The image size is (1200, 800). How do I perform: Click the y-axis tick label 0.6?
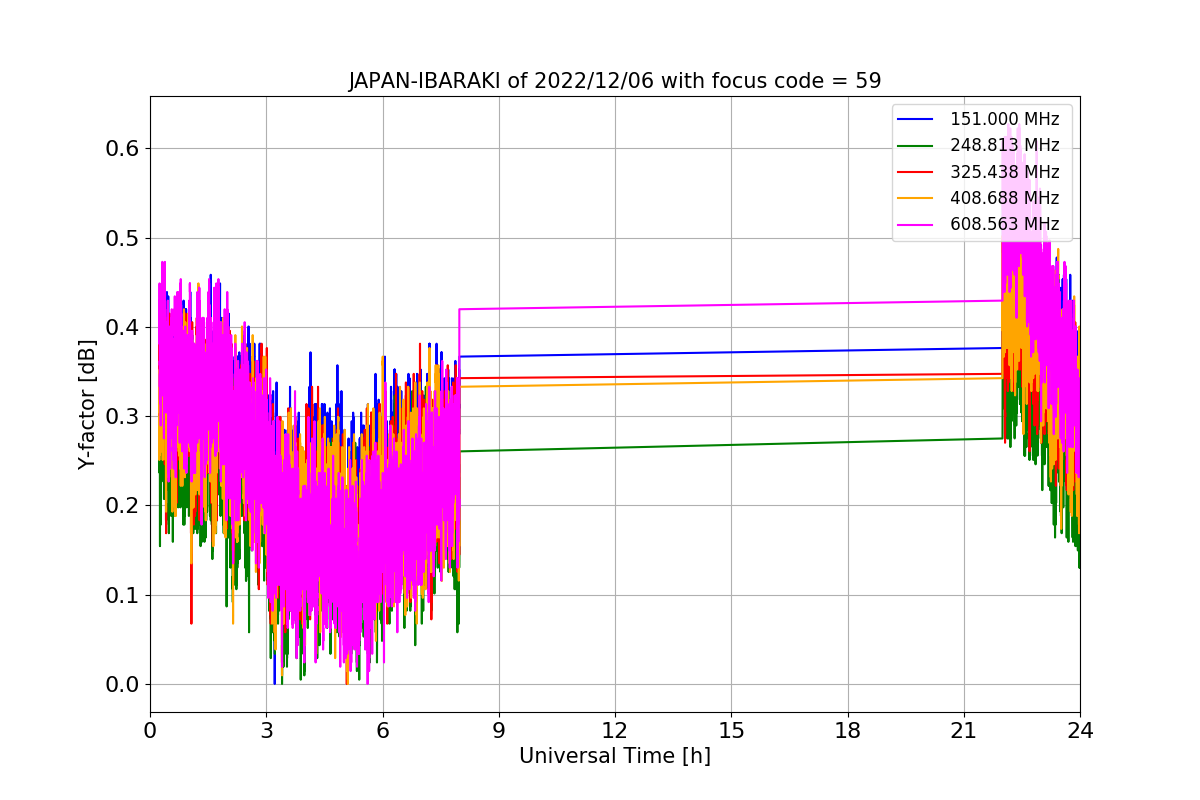point(123,149)
